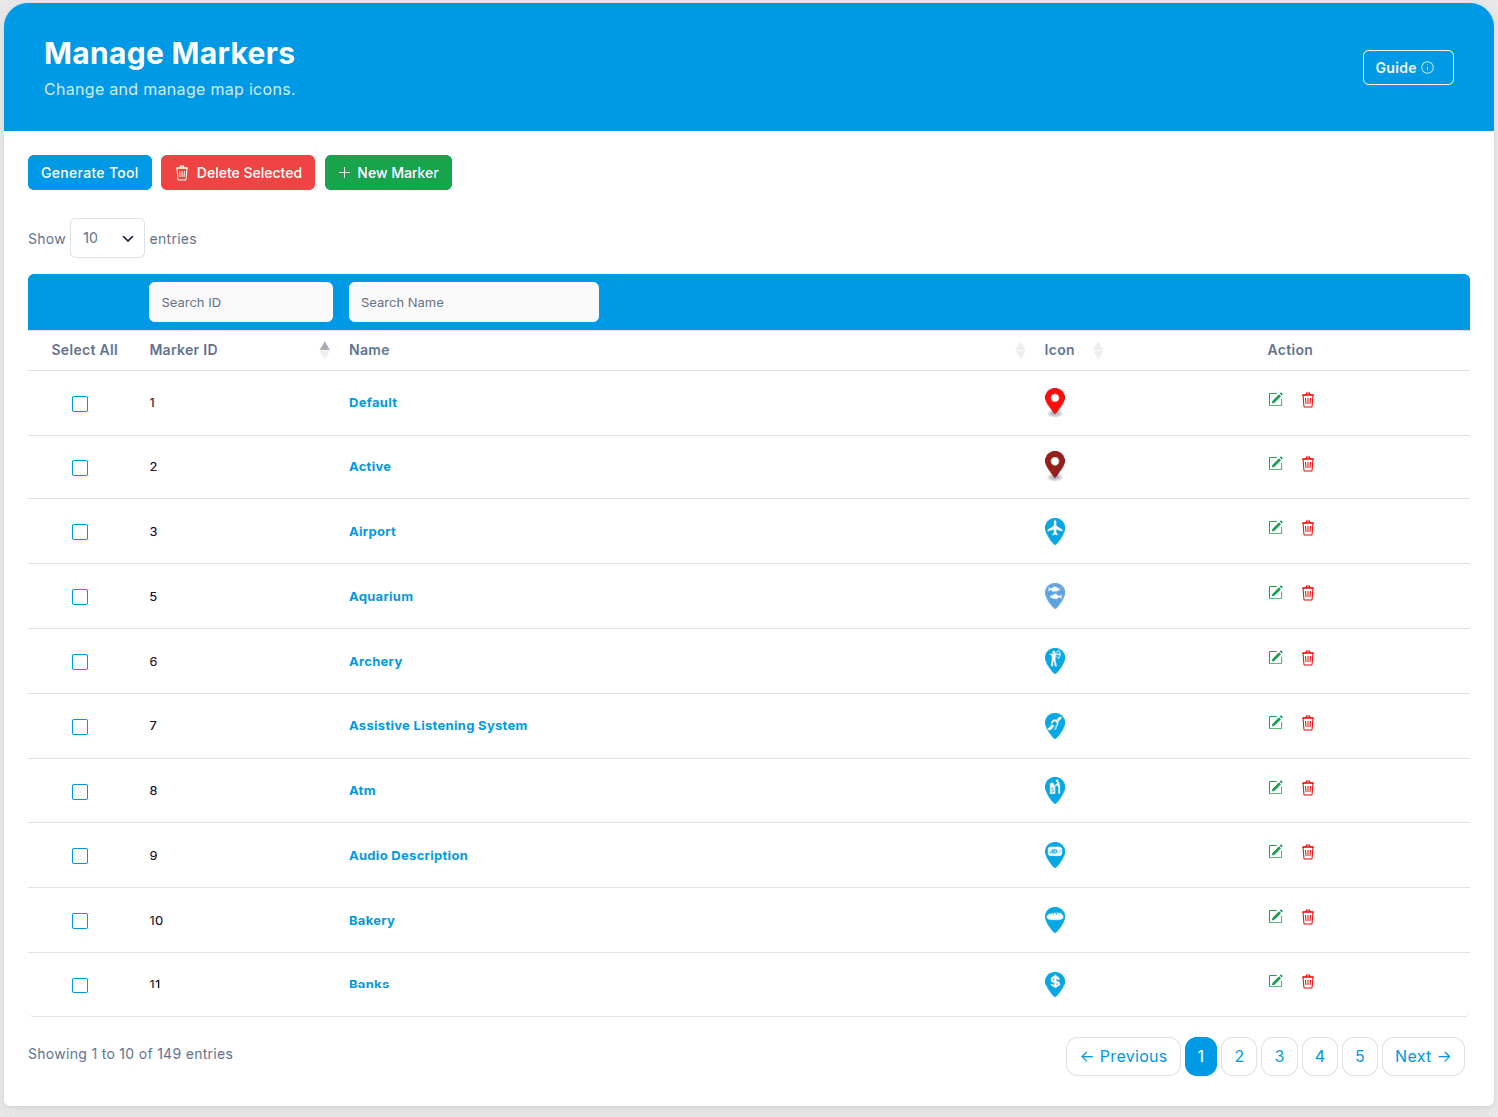This screenshot has width=1498, height=1117.
Task: Select the Aquarium row checkbox
Action: coord(80,597)
